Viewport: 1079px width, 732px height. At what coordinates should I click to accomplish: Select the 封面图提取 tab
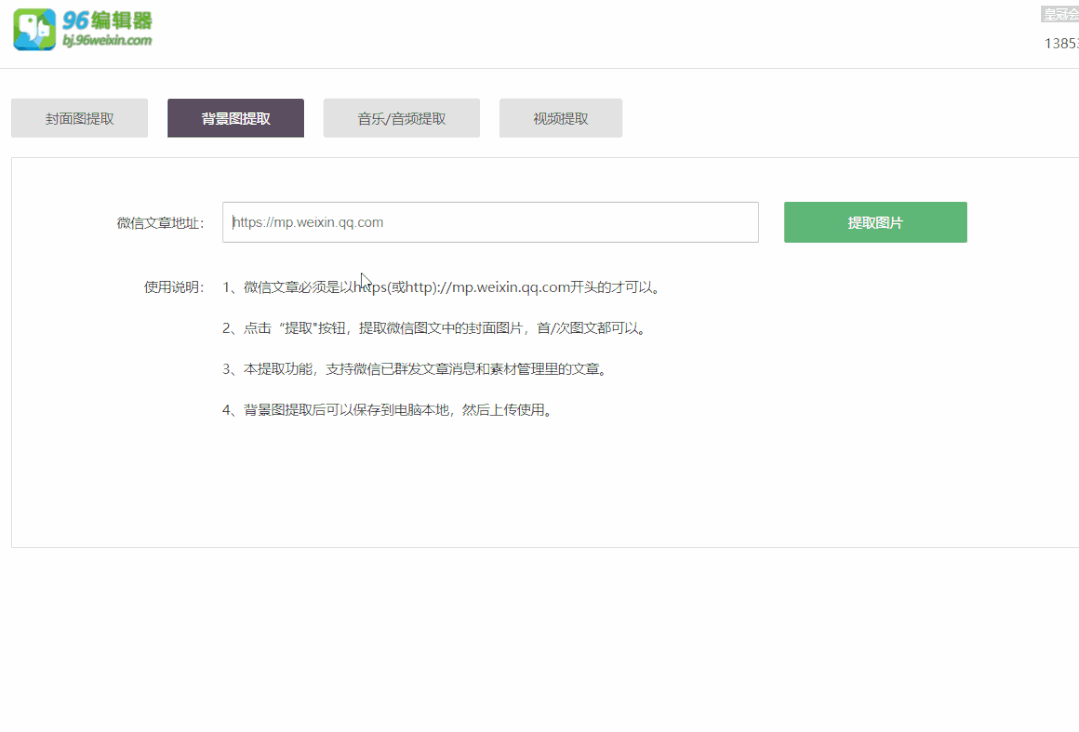[x=79, y=117]
